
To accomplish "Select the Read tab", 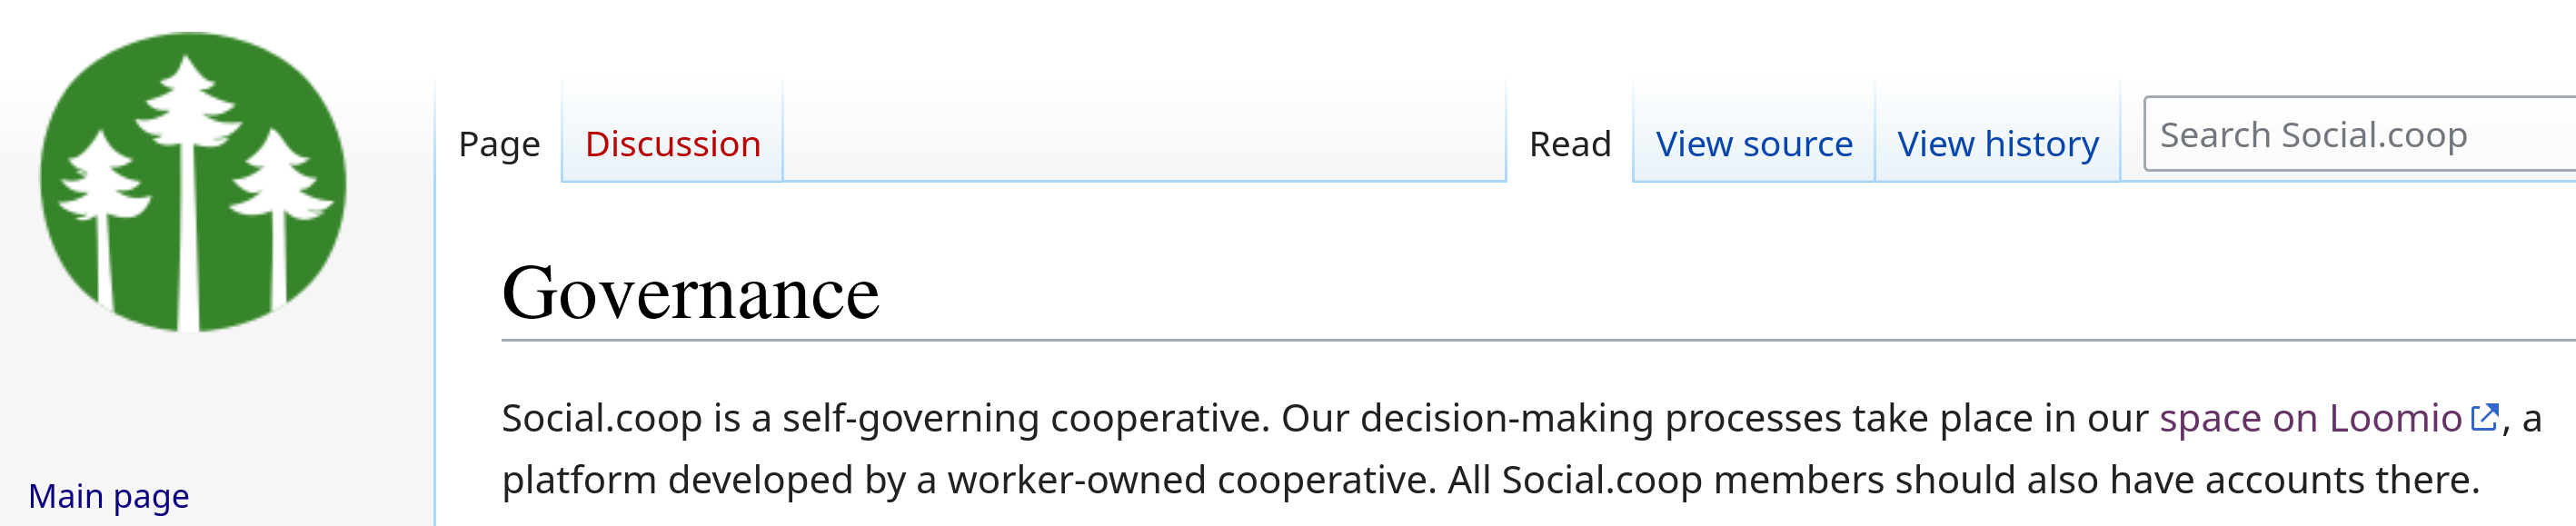I will pyautogui.click(x=1569, y=144).
